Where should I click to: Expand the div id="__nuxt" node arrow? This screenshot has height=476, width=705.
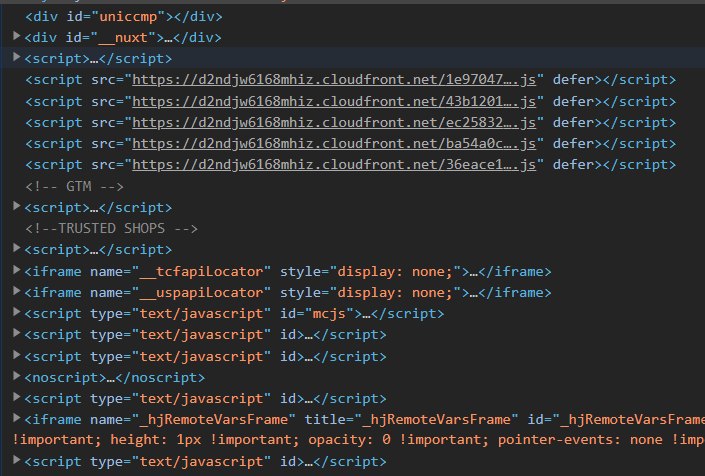pos(17,36)
